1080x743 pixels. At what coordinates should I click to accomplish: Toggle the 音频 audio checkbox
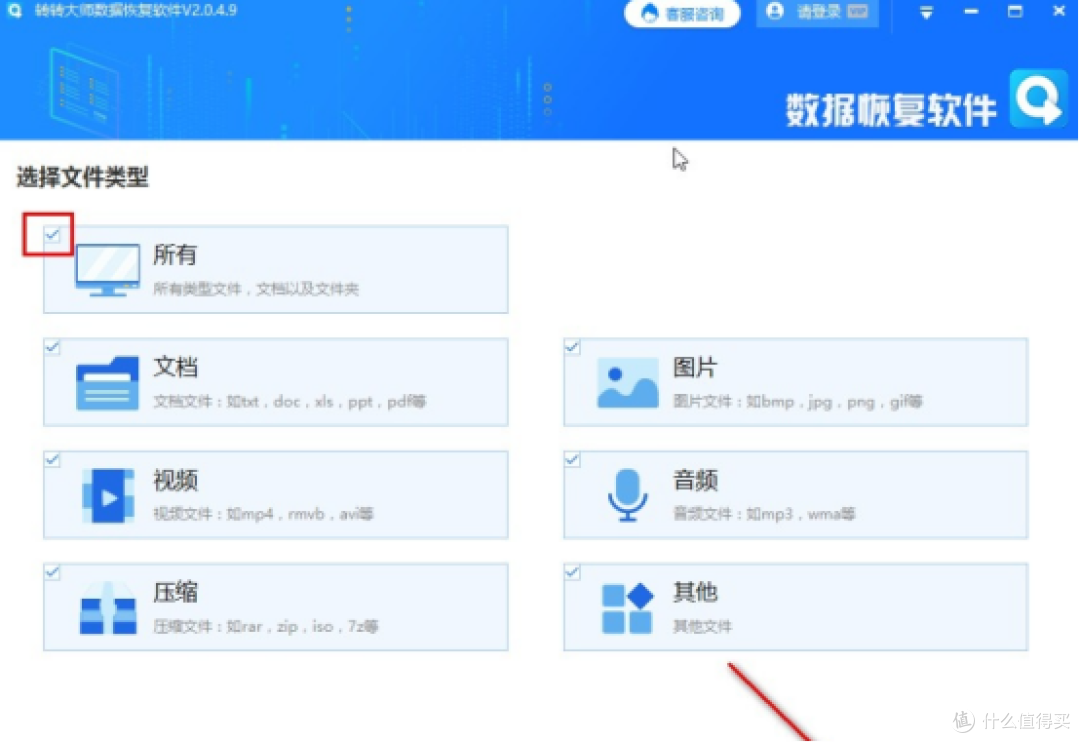coord(572,459)
